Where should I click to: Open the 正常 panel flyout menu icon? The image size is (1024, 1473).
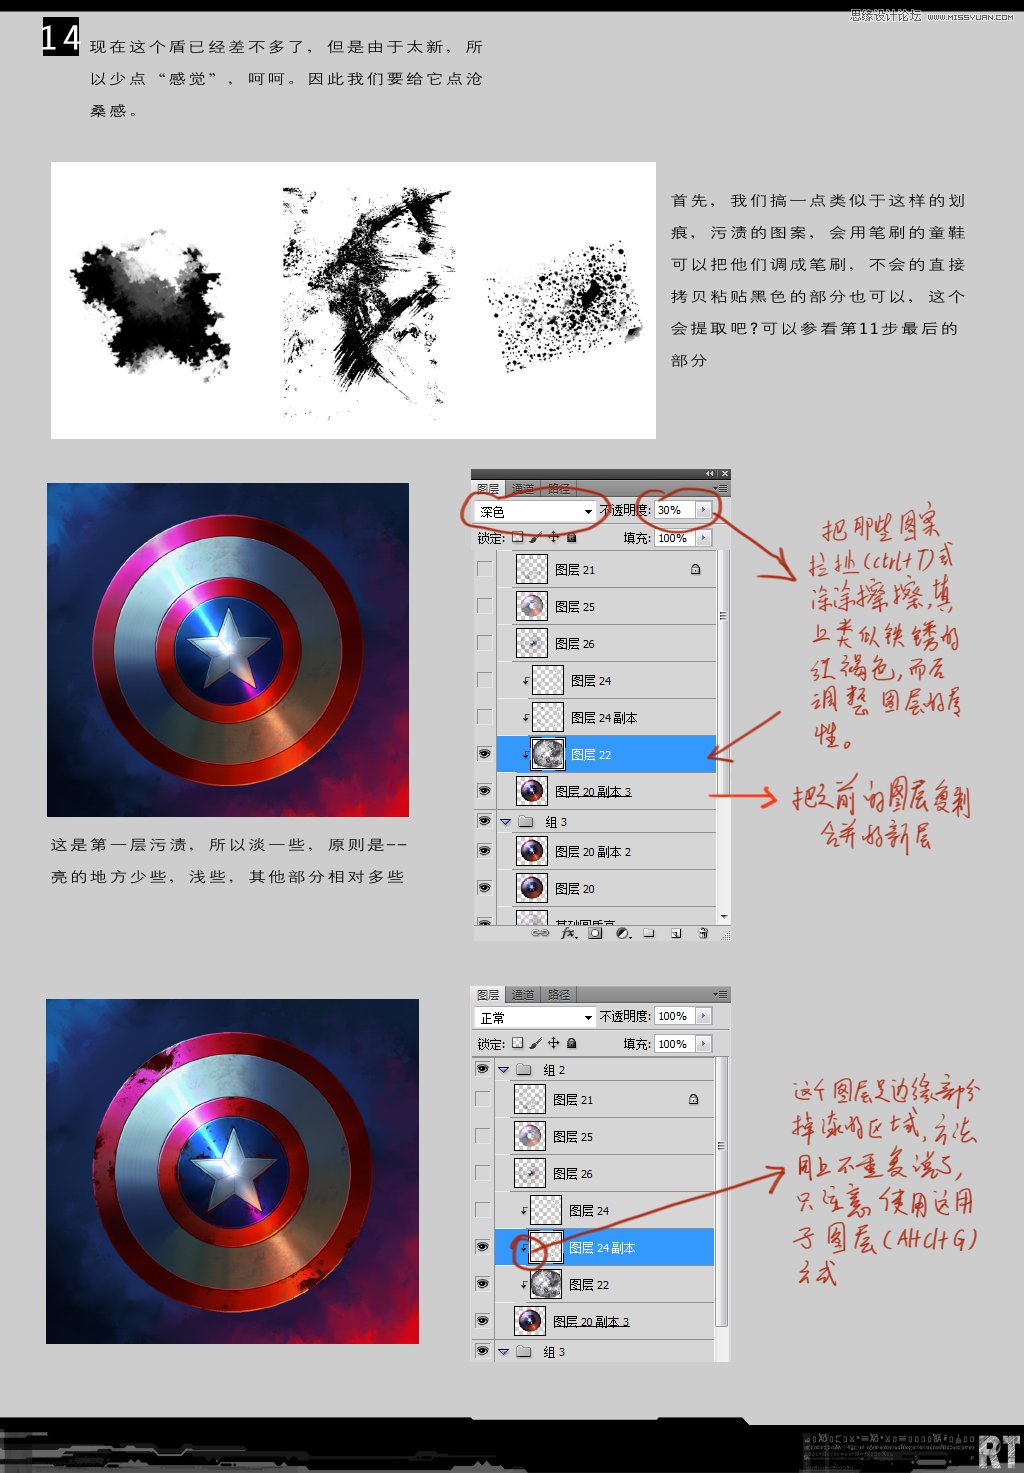[720, 994]
